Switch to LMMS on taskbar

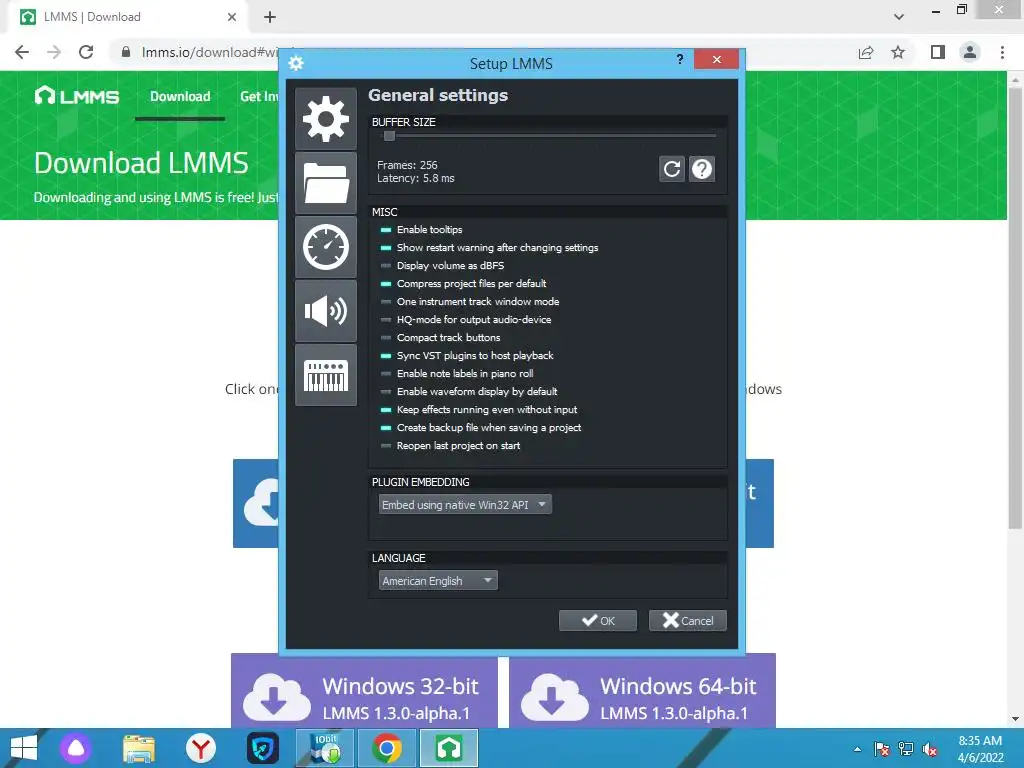[x=449, y=749]
